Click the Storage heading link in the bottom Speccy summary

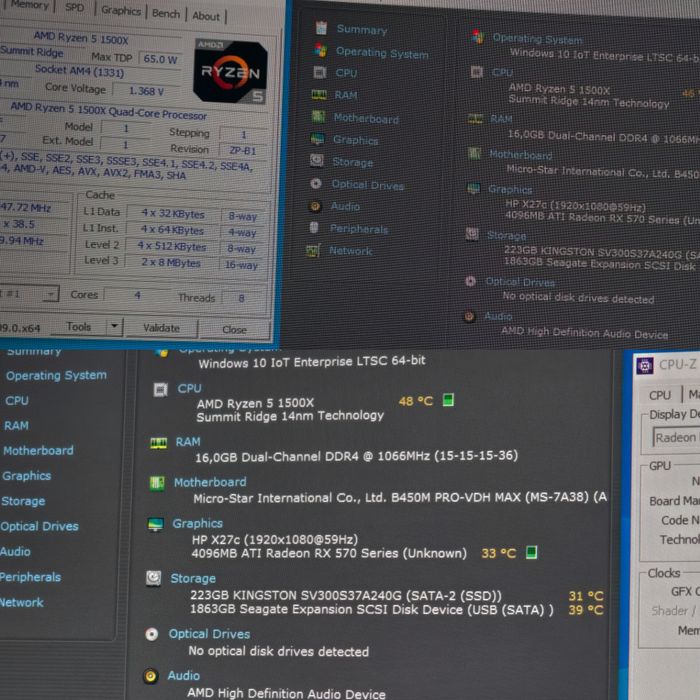pyautogui.click(x=193, y=579)
